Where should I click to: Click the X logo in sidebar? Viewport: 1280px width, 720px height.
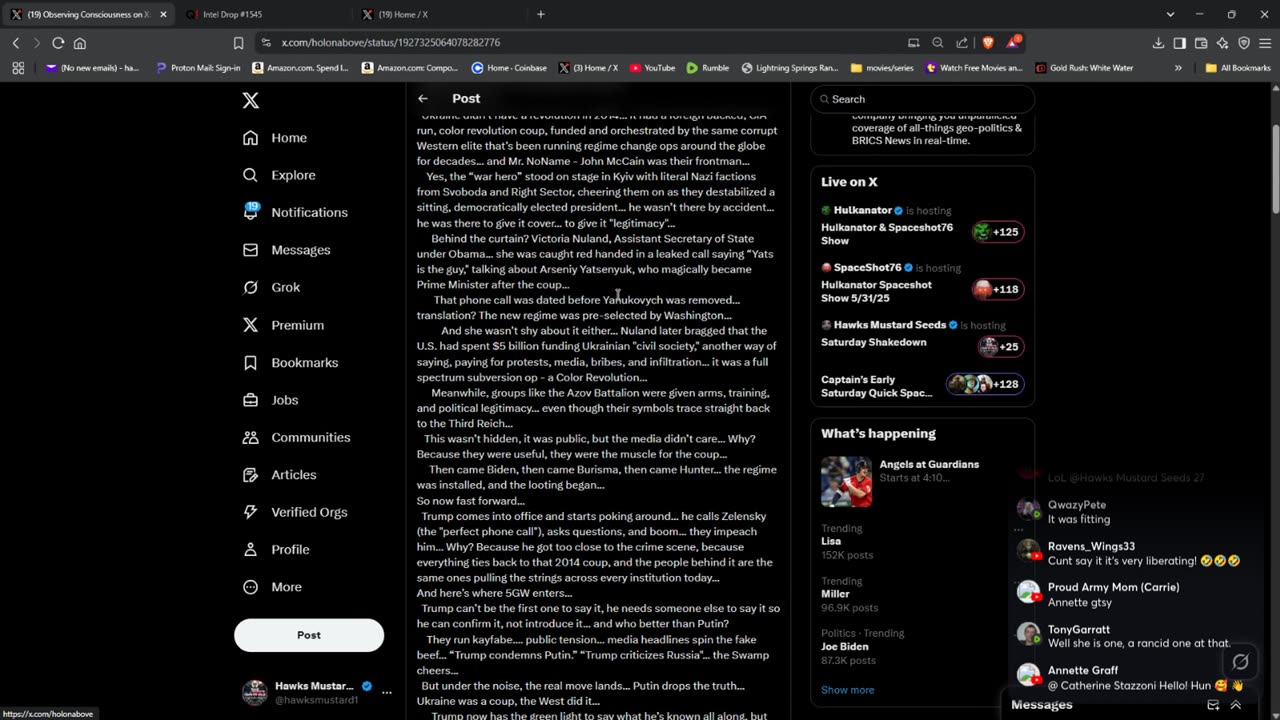[251, 100]
